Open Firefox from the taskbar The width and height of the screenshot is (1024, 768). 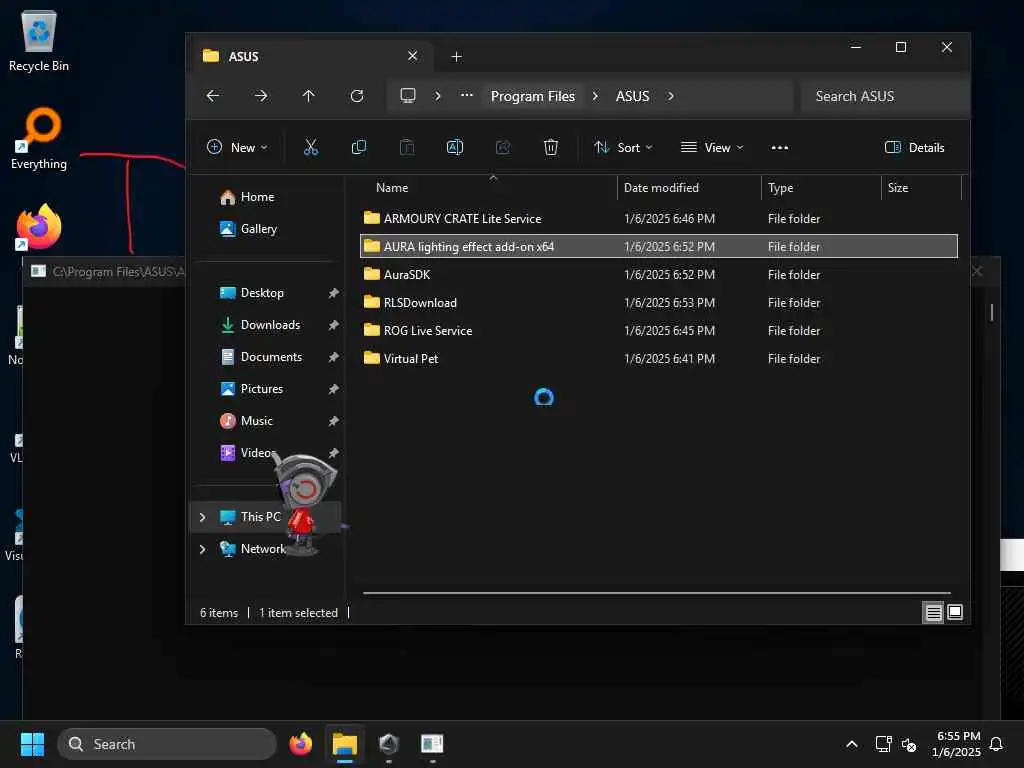point(301,744)
